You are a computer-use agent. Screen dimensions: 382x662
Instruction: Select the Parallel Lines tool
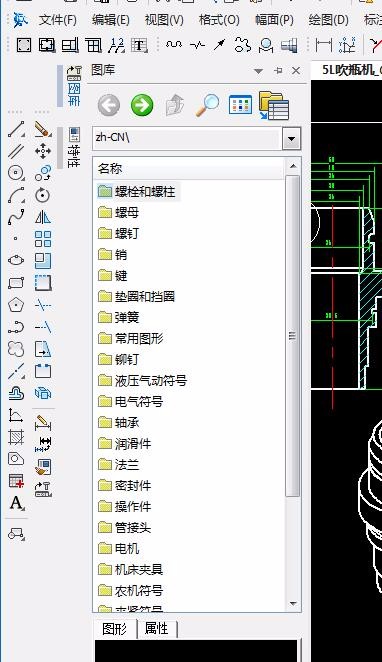point(16,151)
